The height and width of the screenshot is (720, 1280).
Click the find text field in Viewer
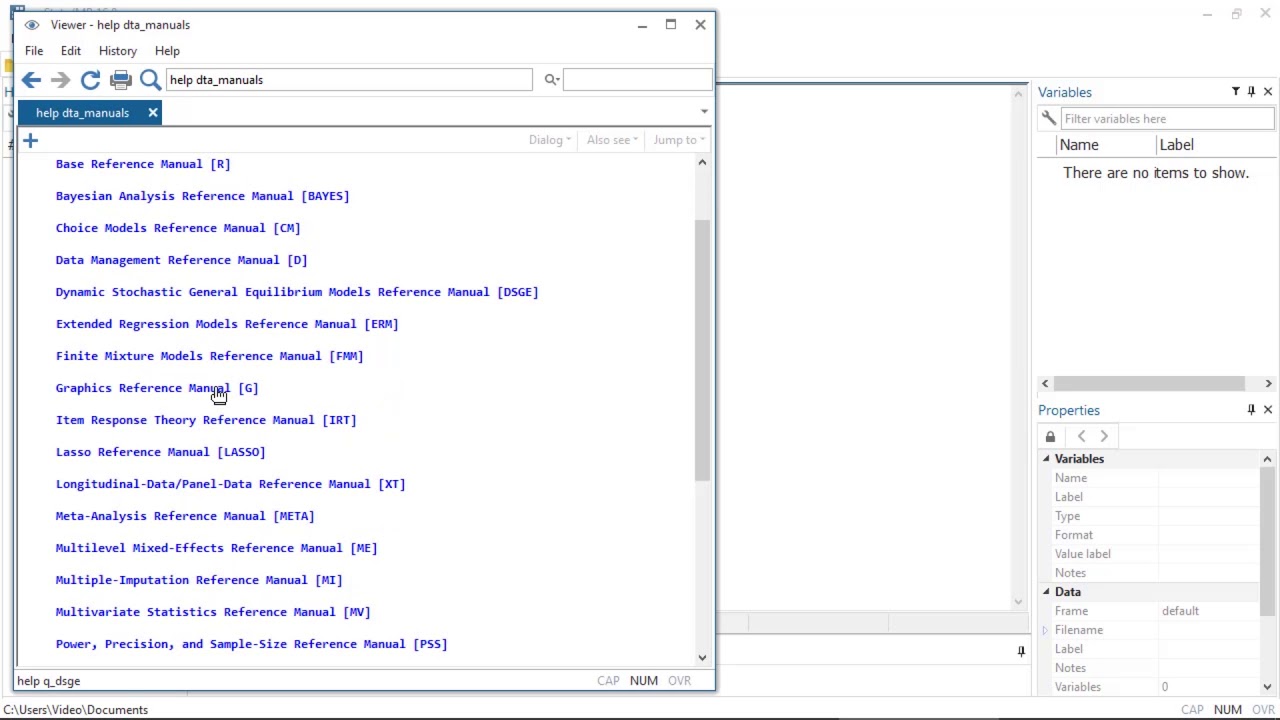(638, 80)
